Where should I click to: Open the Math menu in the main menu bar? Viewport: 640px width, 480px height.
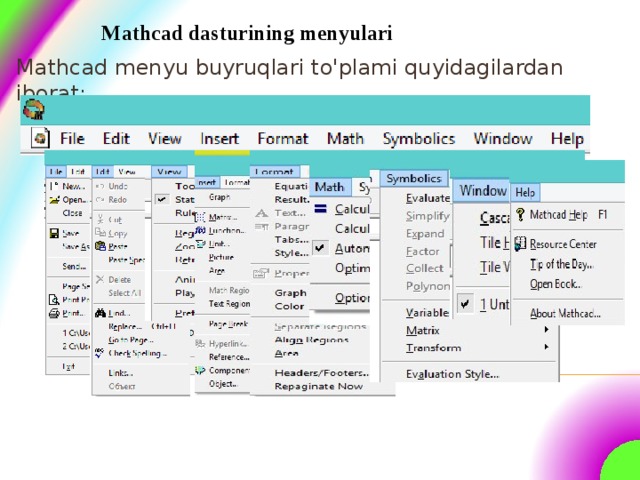click(345, 139)
